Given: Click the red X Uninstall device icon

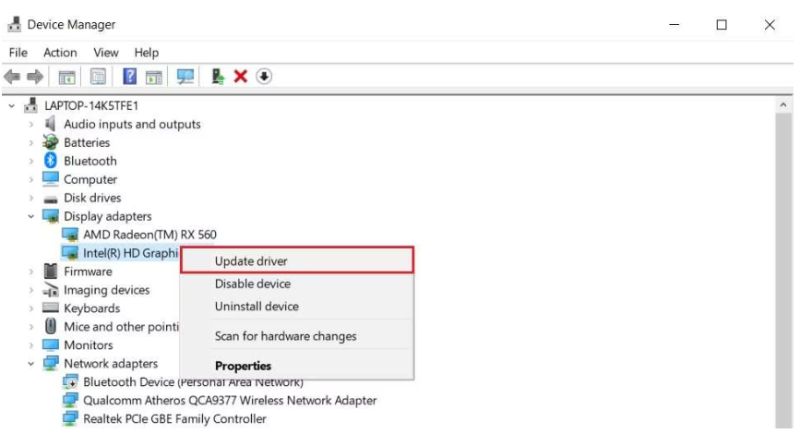Looking at the screenshot, I should (x=240, y=77).
